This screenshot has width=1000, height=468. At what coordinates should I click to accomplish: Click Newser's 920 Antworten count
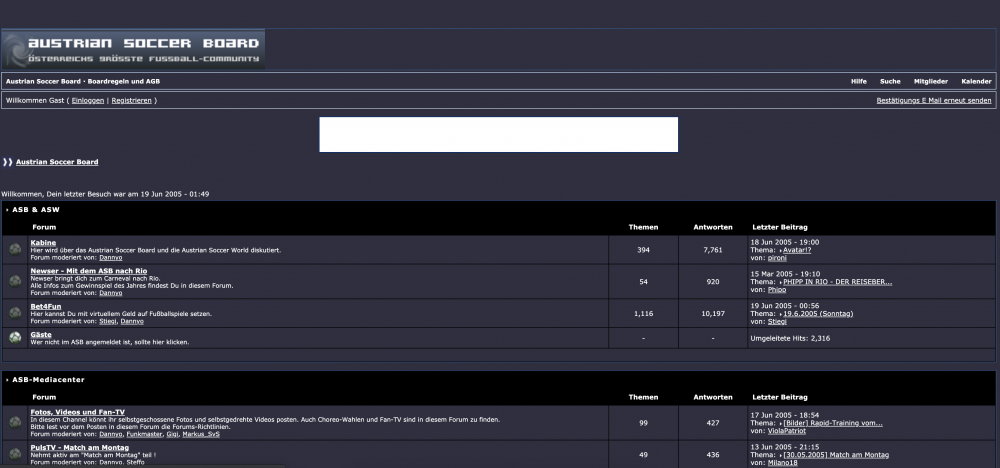713,282
